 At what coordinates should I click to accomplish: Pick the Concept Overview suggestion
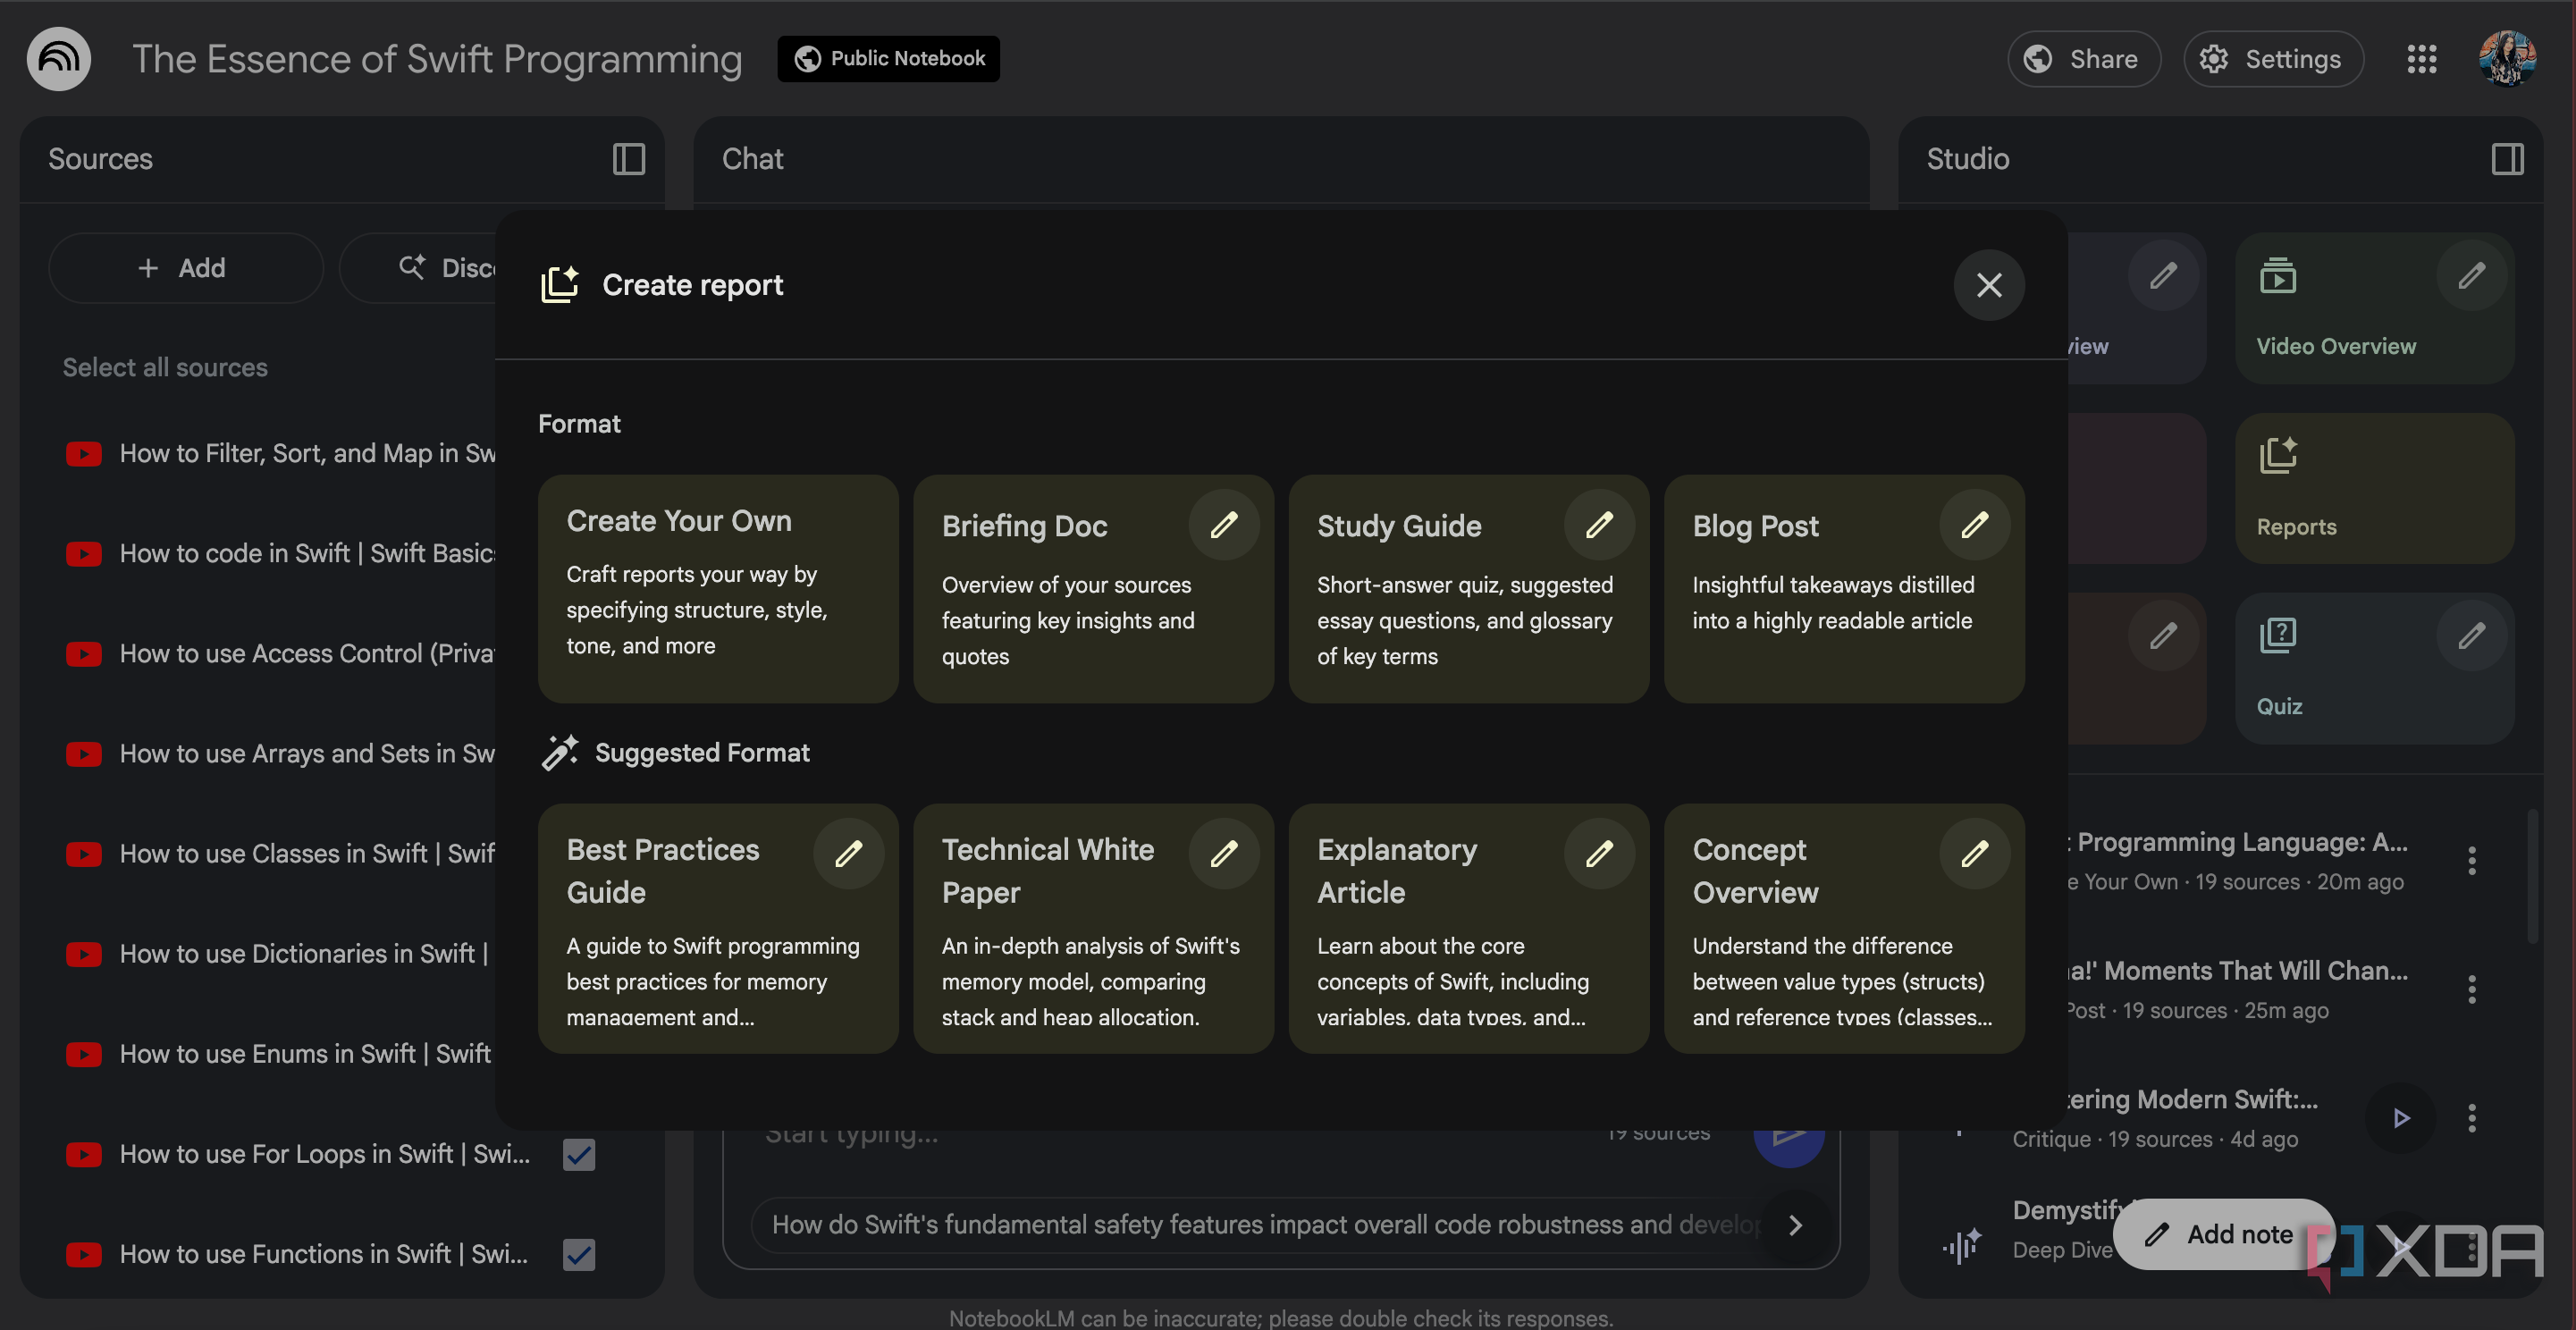click(1843, 929)
